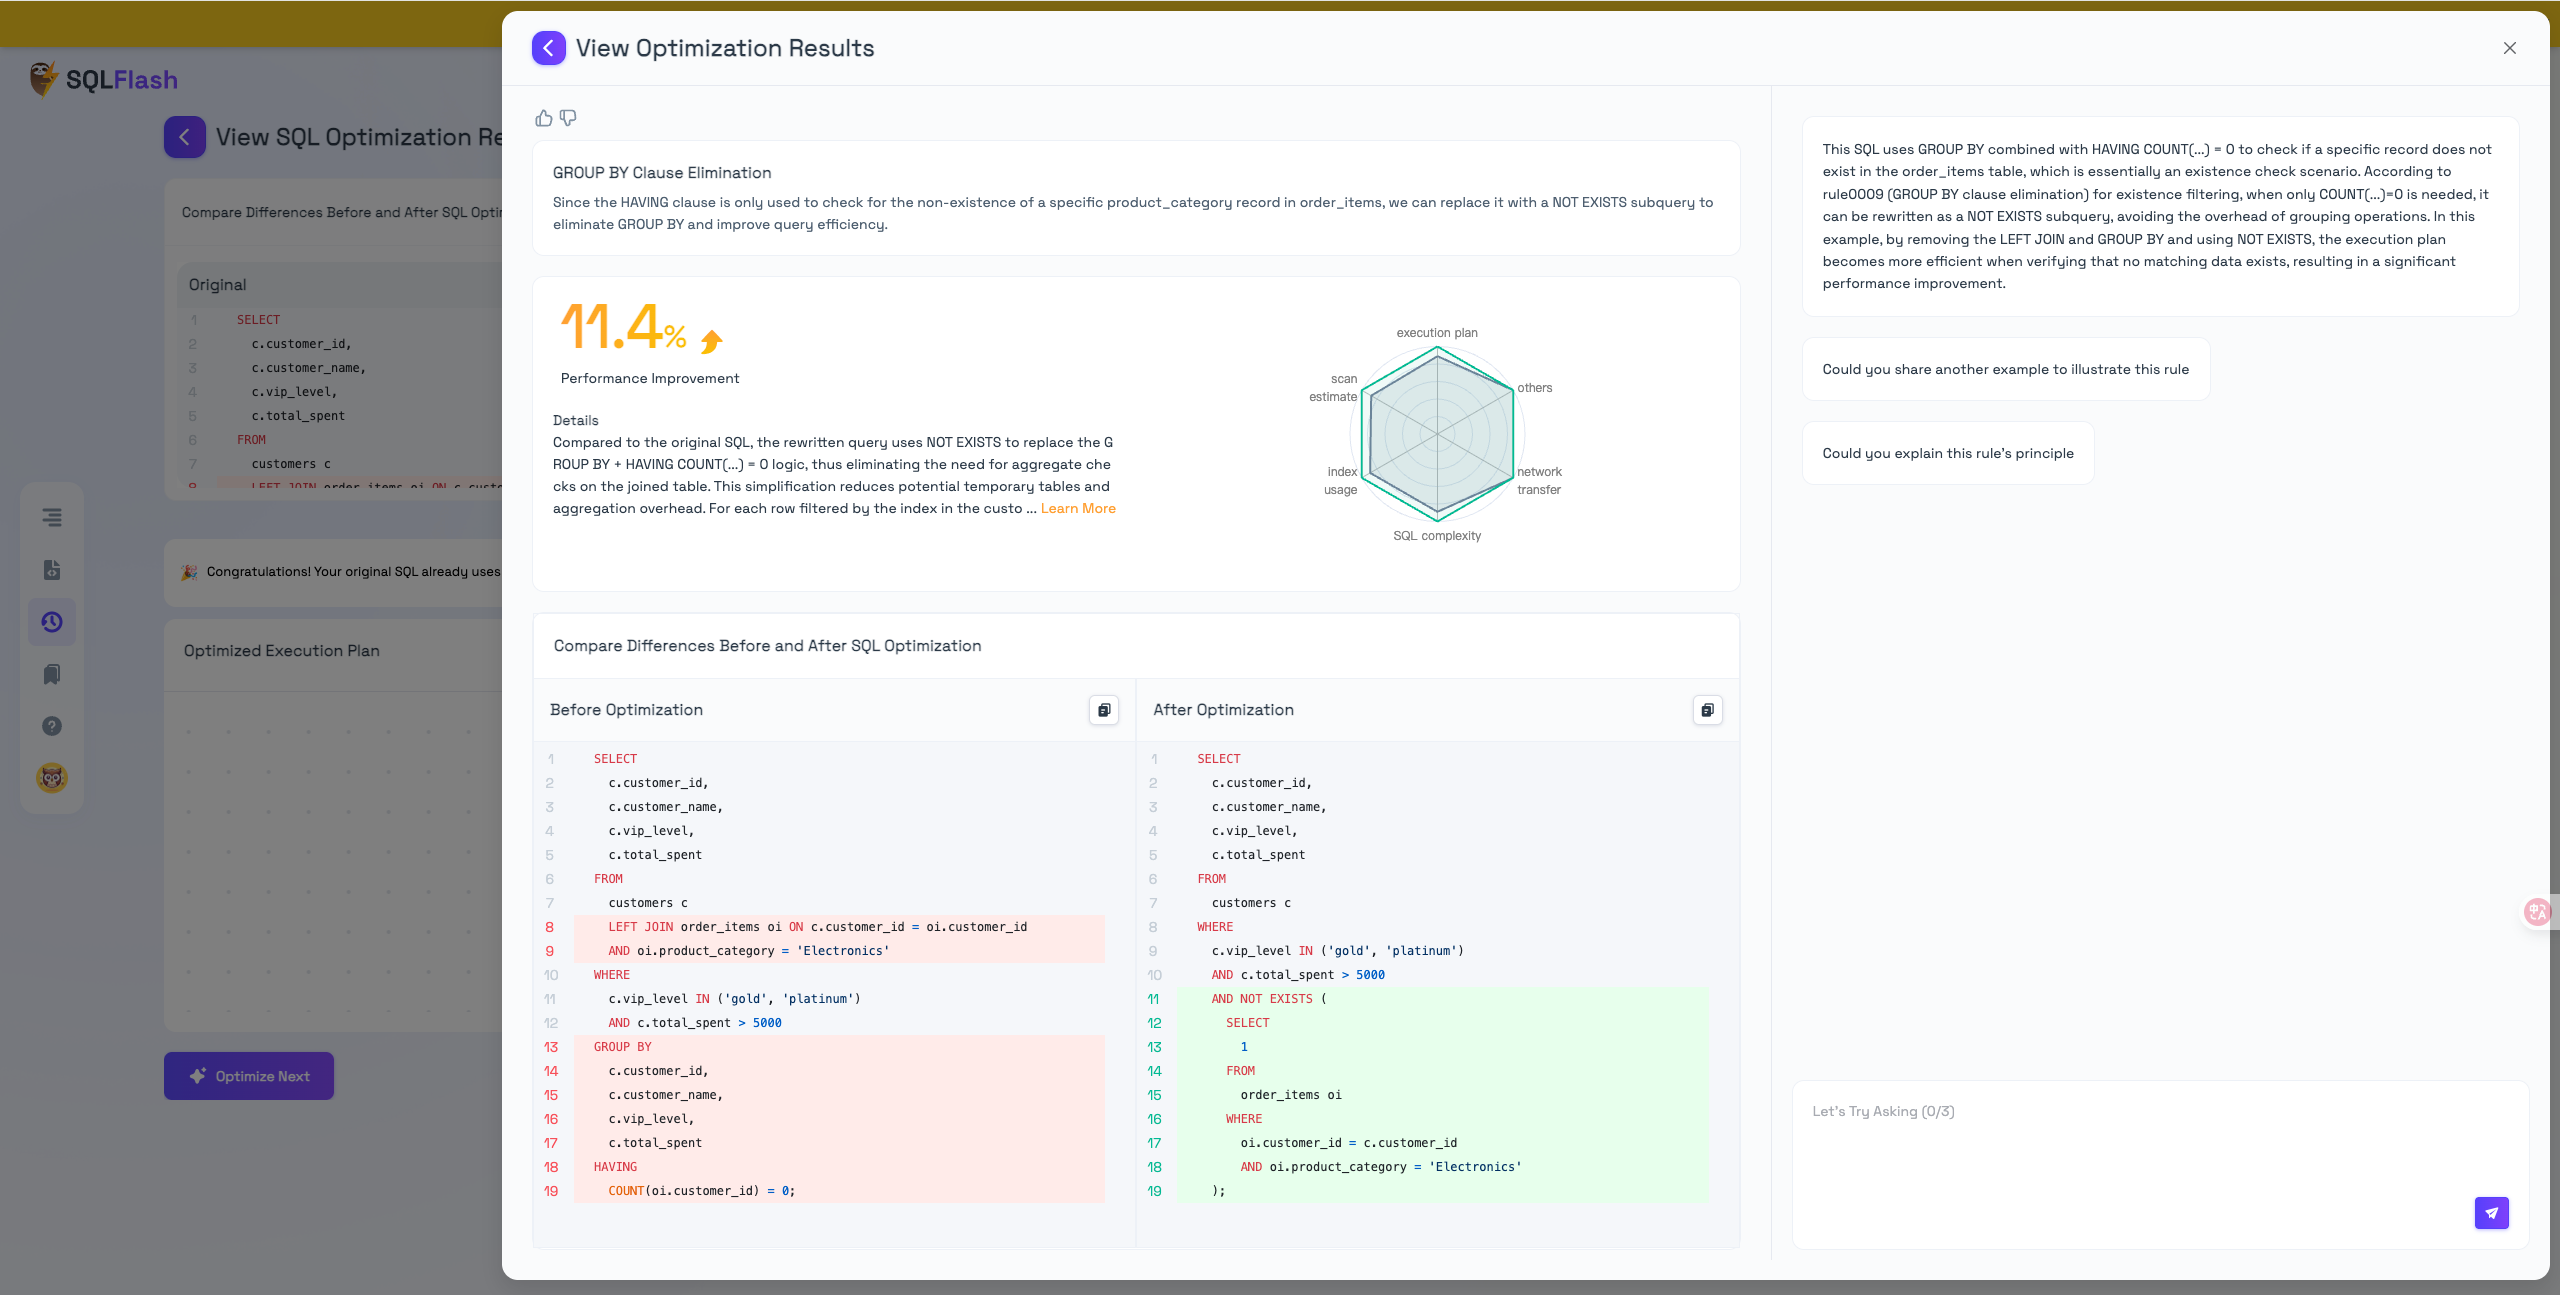Image resolution: width=2560 pixels, height=1295 pixels.
Task: Send the question with paper plane icon
Action: click(x=2491, y=1212)
